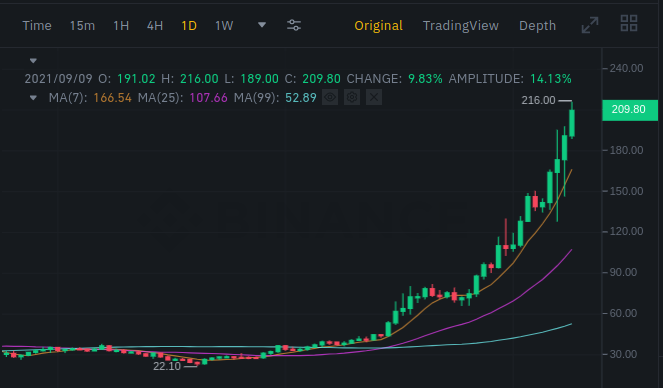The width and height of the screenshot is (663, 388).
Task: Click the 240.00 price axis label
Action: [x=626, y=68]
